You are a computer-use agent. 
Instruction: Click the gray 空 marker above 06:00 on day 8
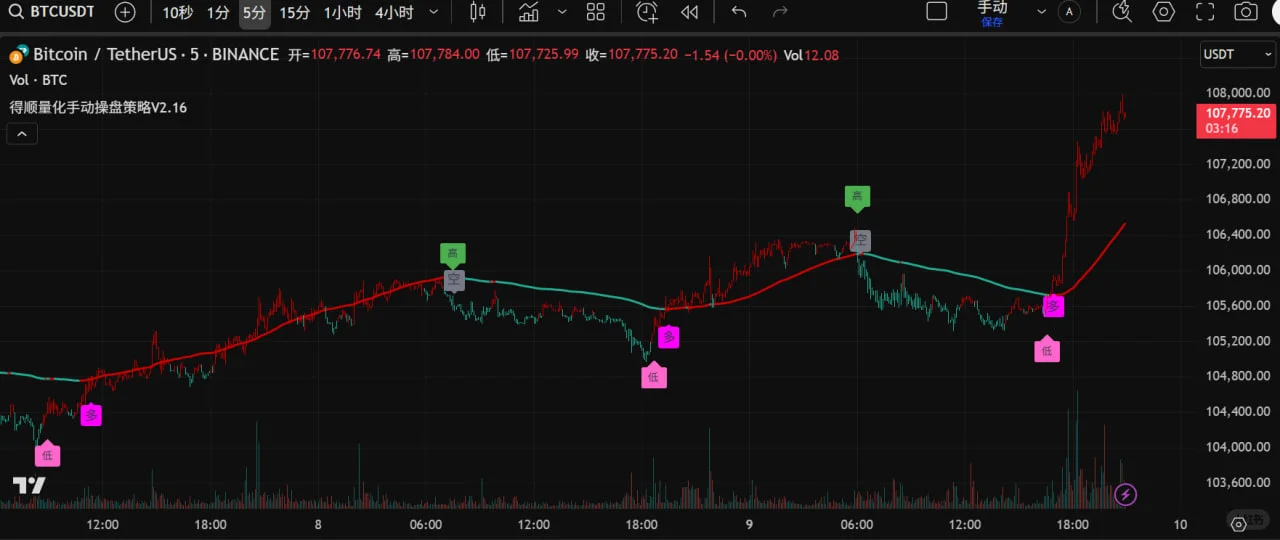tap(455, 280)
